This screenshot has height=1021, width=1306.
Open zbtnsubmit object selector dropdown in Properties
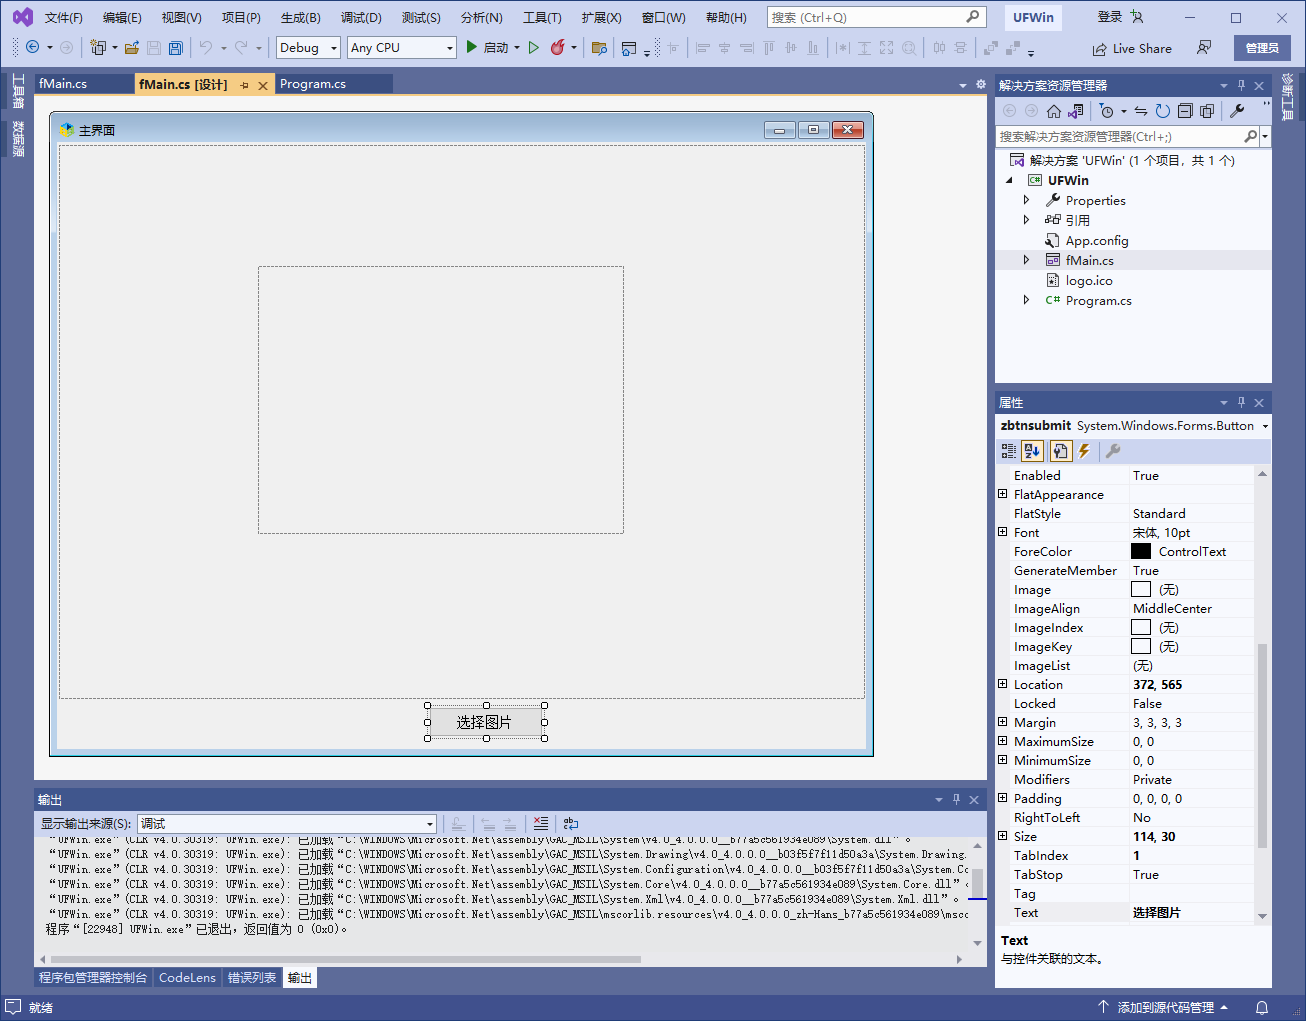pyautogui.click(x=1265, y=426)
